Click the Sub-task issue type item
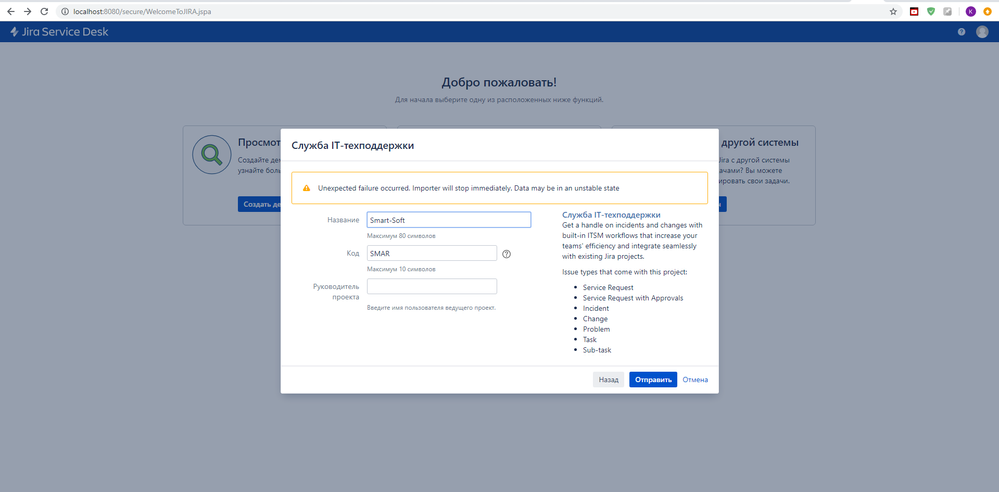 point(597,350)
